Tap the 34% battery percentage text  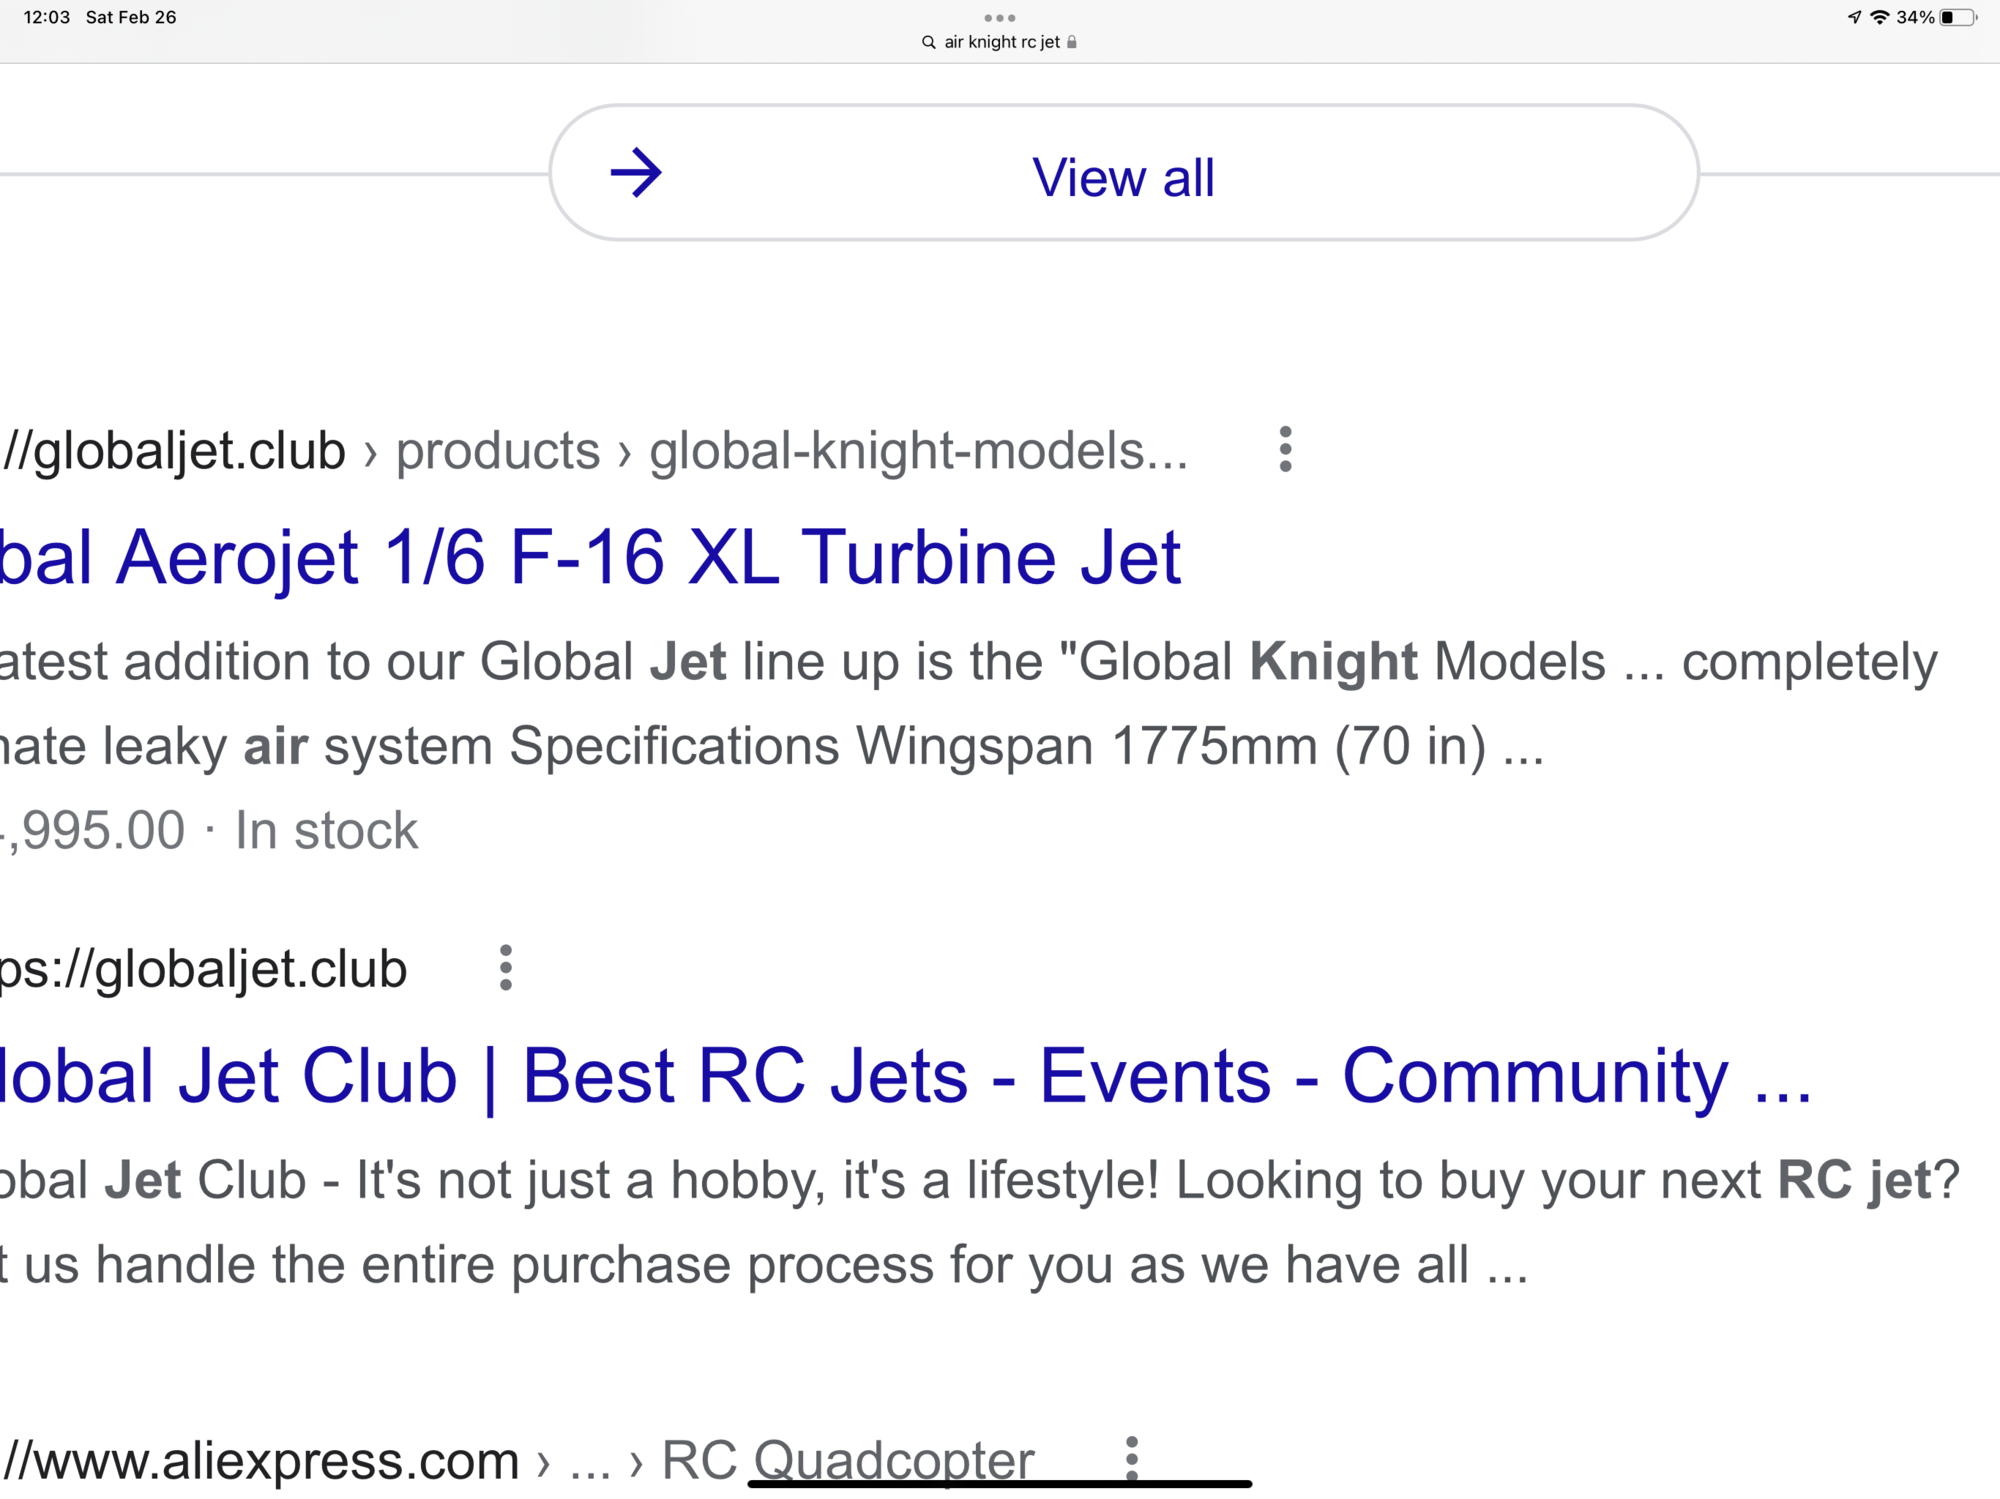[x=1915, y=17]
